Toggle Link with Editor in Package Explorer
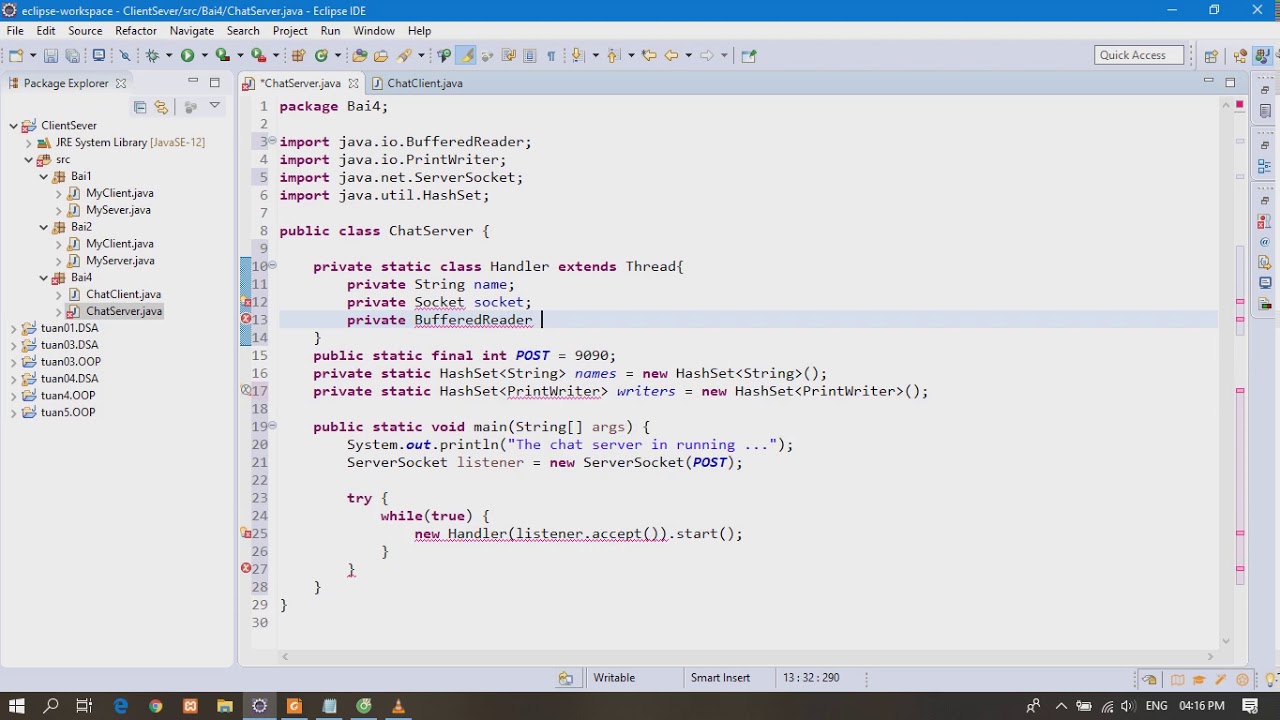The height and width of the screenshot is (720, 1280). click(161, 107)
